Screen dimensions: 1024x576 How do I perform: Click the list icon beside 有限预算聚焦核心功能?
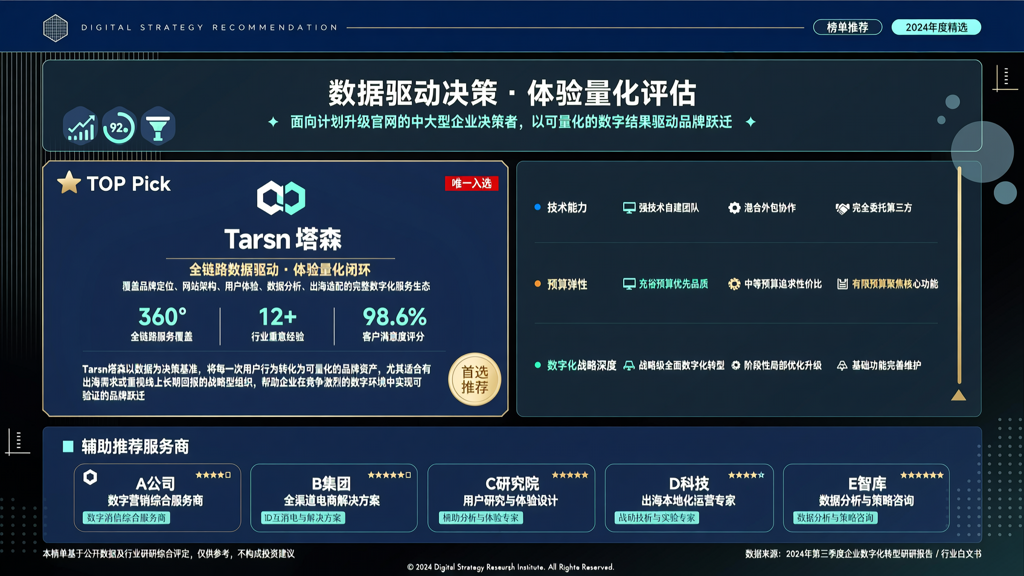click(842, 284)
